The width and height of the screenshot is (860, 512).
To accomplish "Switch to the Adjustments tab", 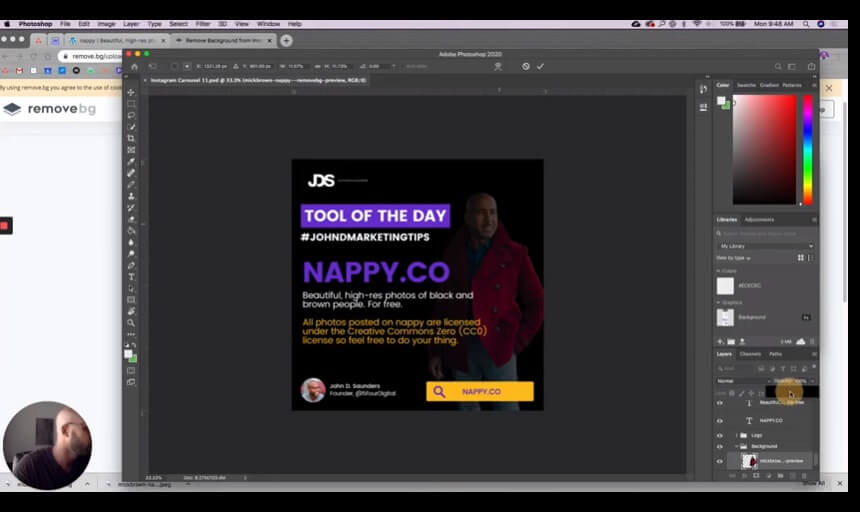I will pos(759,220).
